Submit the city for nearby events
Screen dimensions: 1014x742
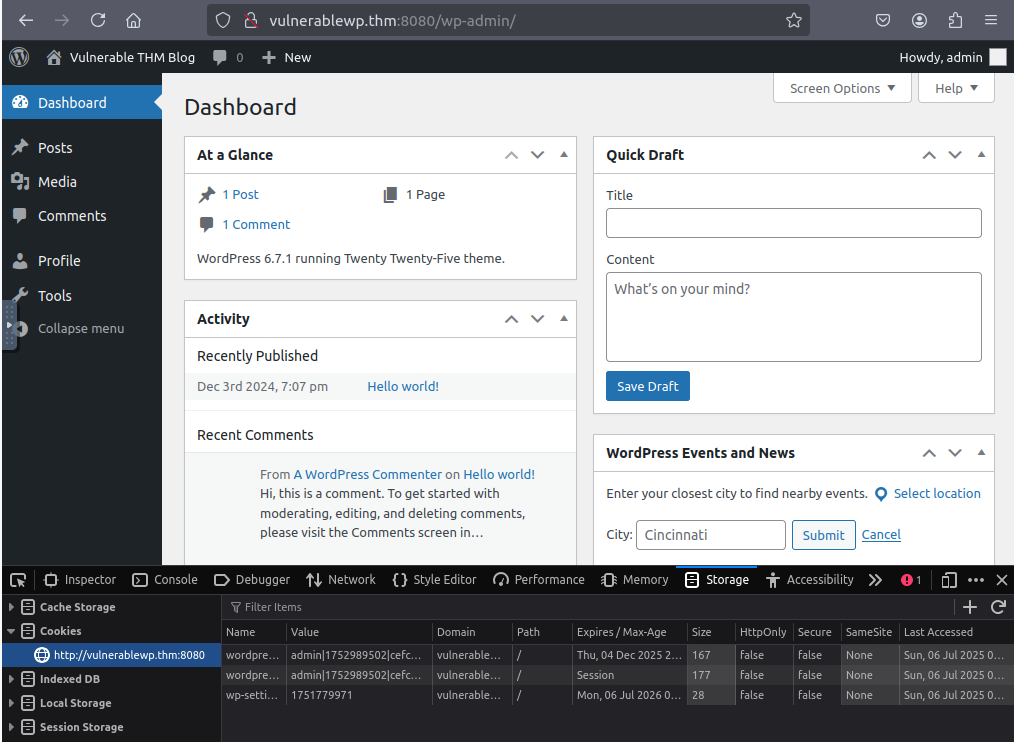coord(823,535)
